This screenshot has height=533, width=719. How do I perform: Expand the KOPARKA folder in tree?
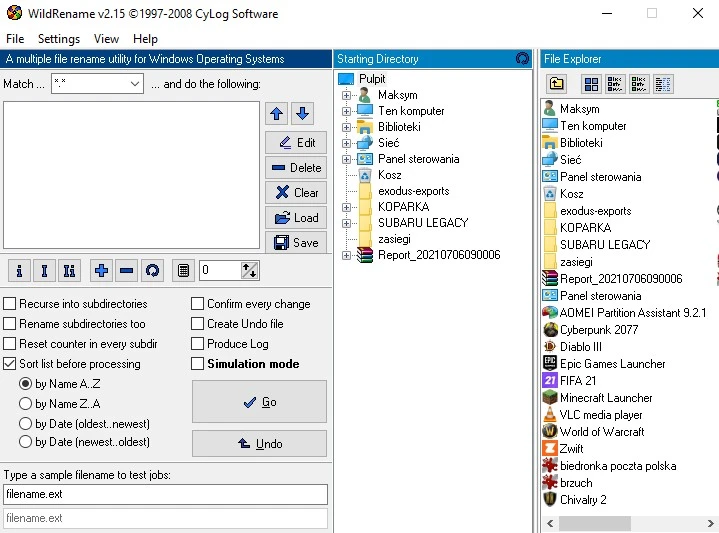tap(347, 207)
